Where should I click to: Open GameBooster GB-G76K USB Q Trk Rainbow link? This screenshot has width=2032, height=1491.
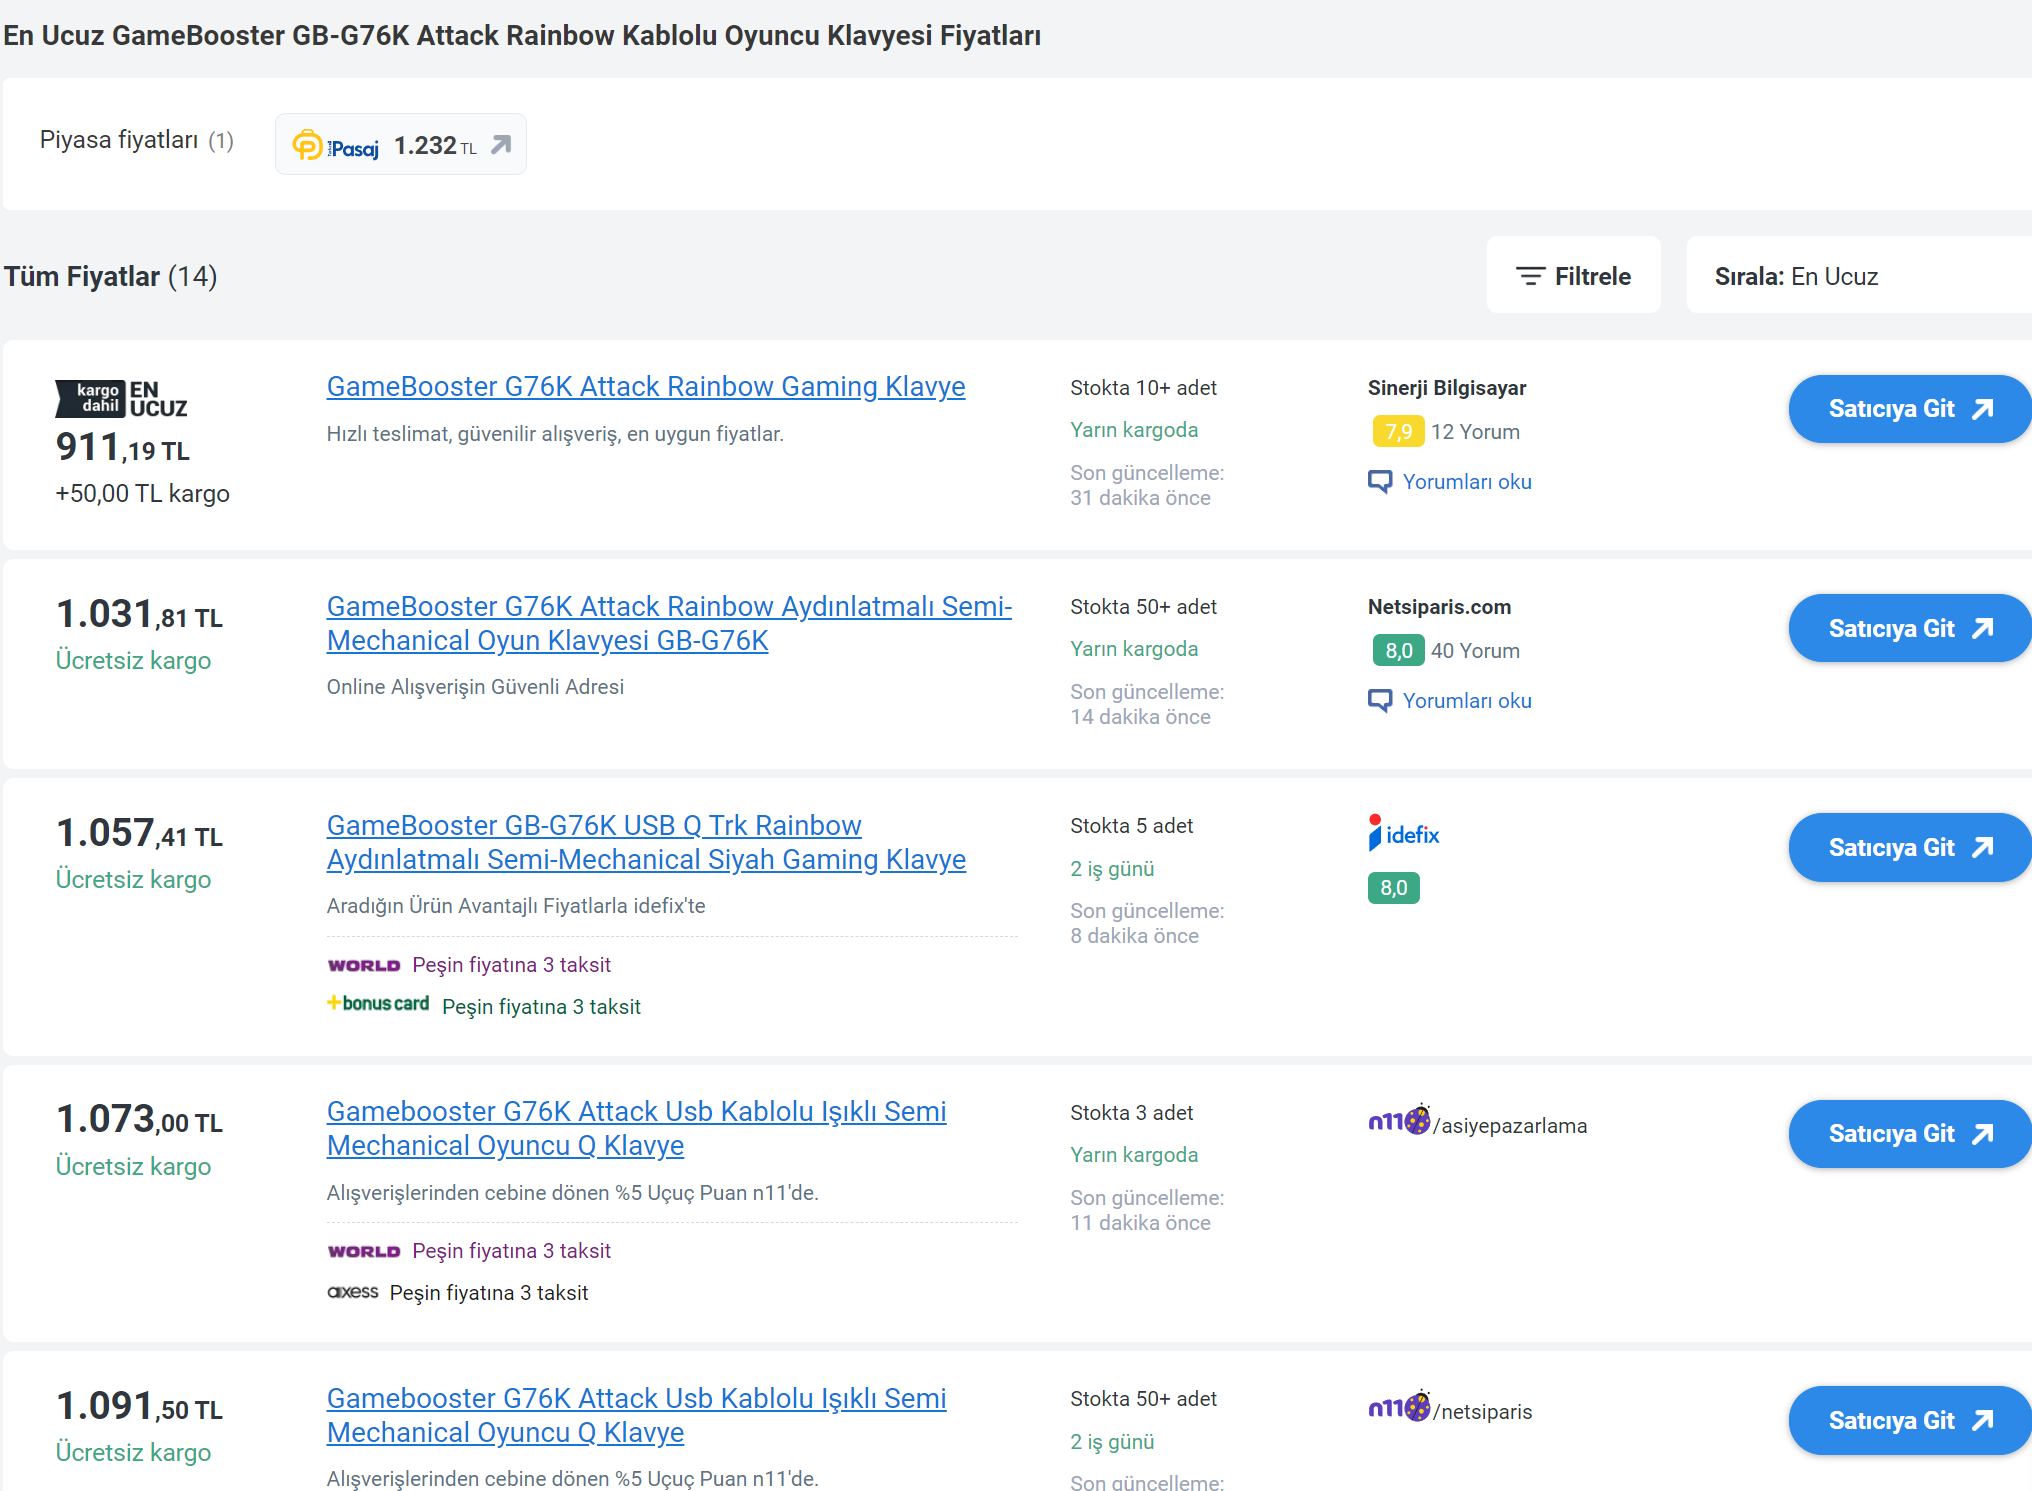click(646, 842)
